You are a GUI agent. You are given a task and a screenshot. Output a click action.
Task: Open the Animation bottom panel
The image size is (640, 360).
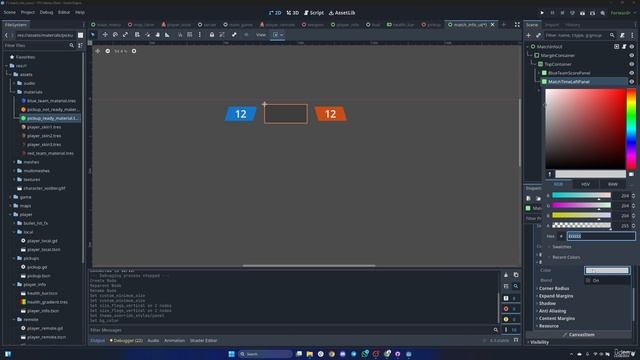pyautogui.click(x=174, y=340)
